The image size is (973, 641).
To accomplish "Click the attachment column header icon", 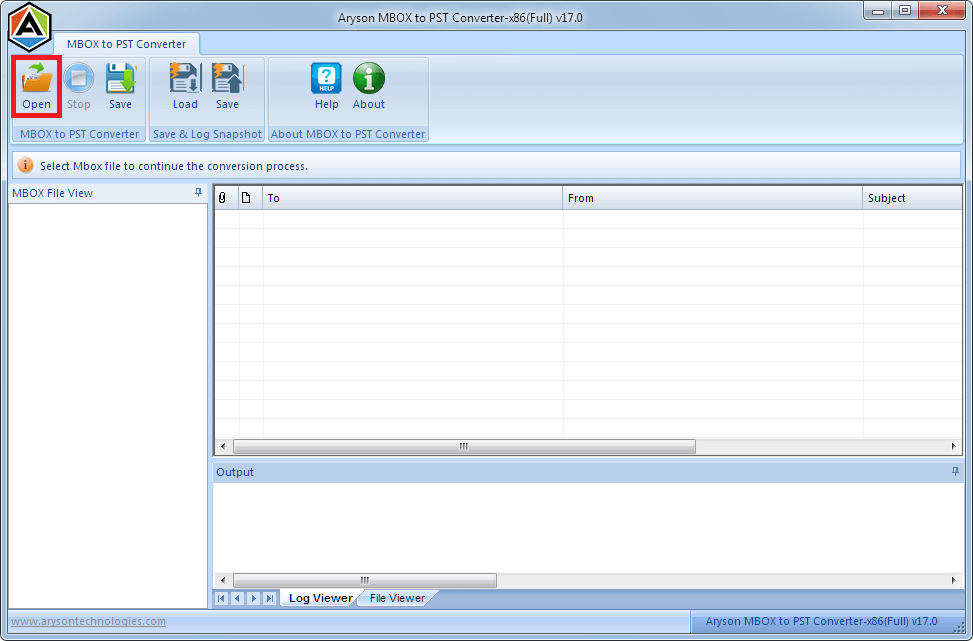I will [x=222, y=198].
